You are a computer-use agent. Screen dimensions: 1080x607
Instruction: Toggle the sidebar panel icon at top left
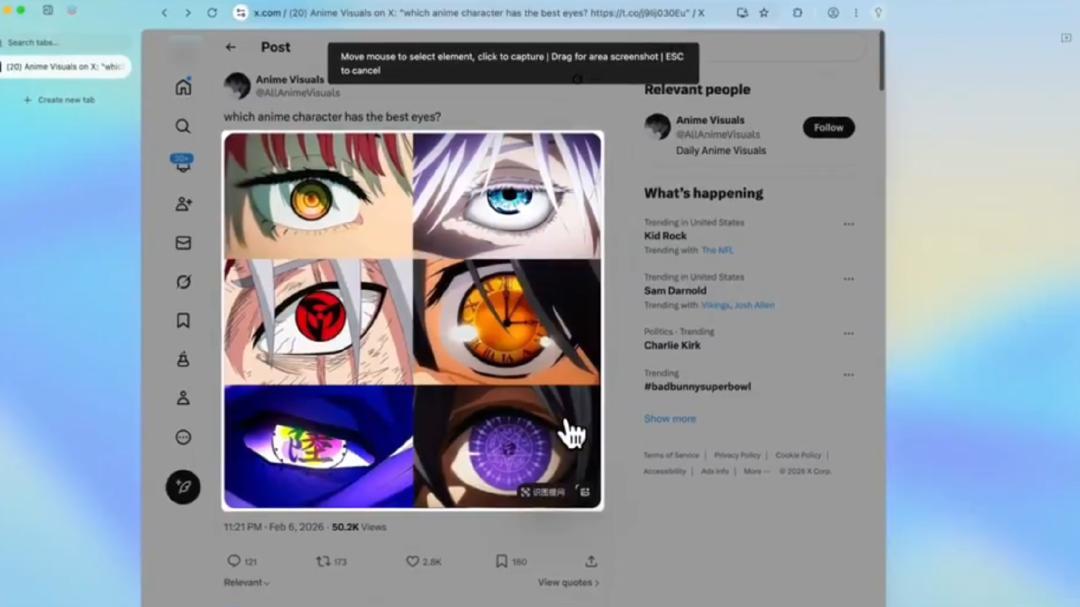coord(48,10)
